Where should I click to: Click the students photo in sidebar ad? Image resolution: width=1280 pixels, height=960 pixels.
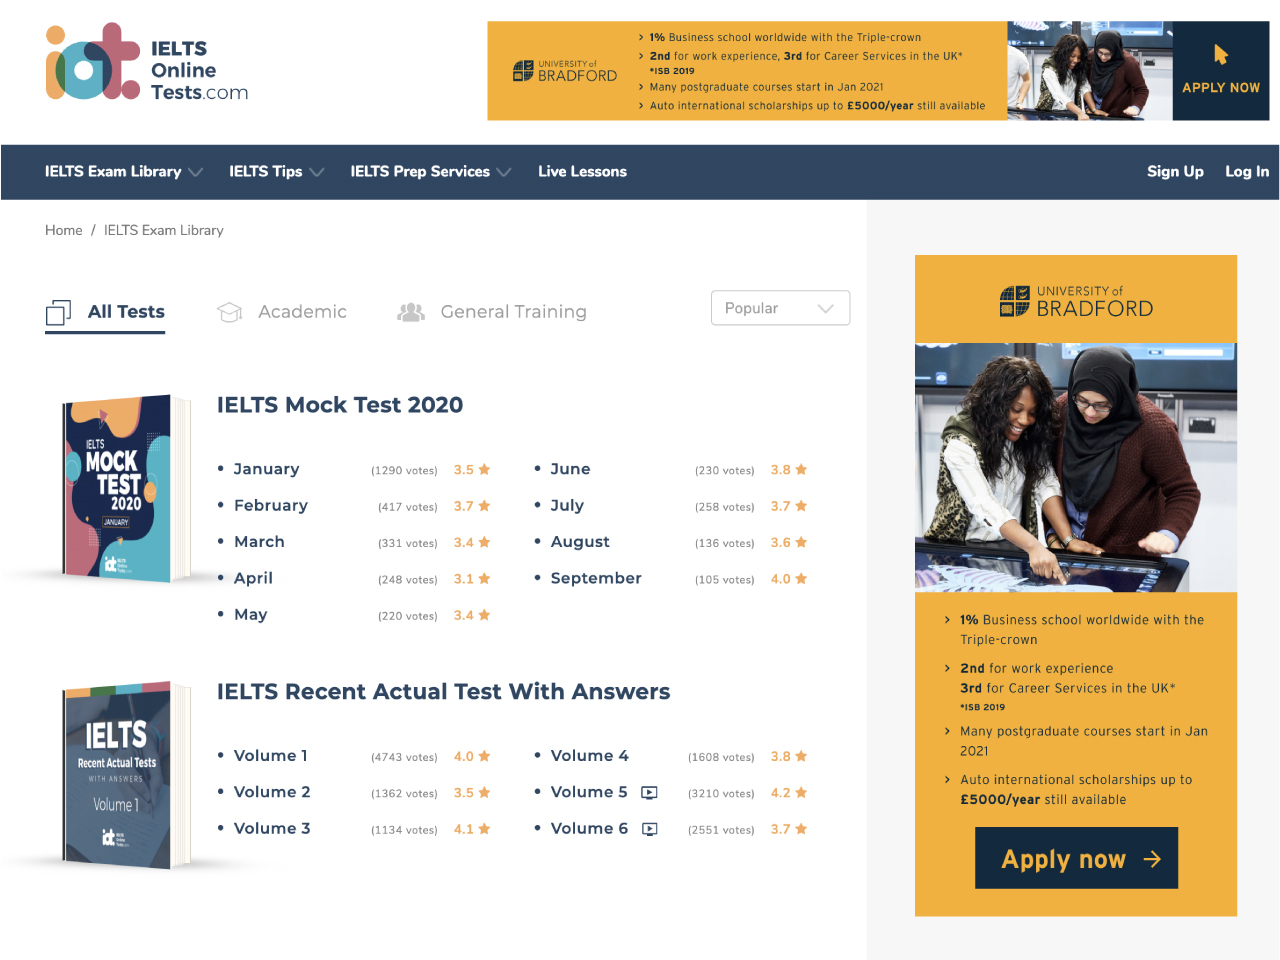(1076, 467)
